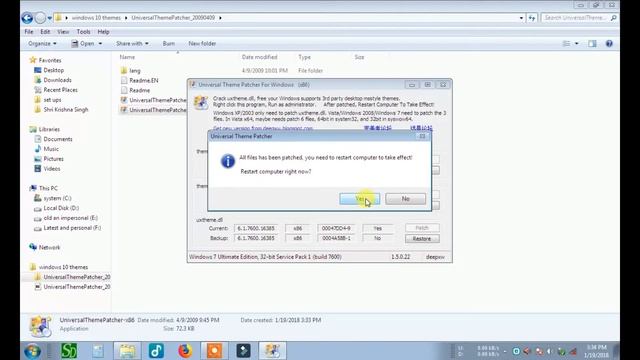
Task: Create a New folder from the toolbar
Action: [x=202, y=43]
